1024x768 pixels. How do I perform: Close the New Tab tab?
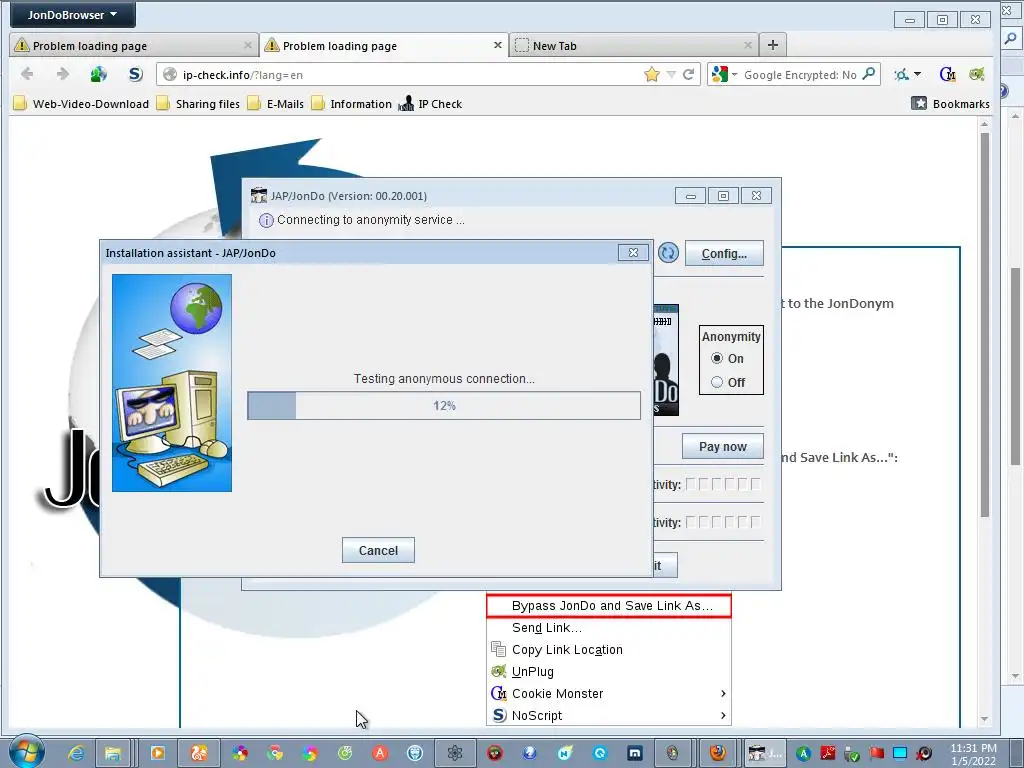click(748, 45)
